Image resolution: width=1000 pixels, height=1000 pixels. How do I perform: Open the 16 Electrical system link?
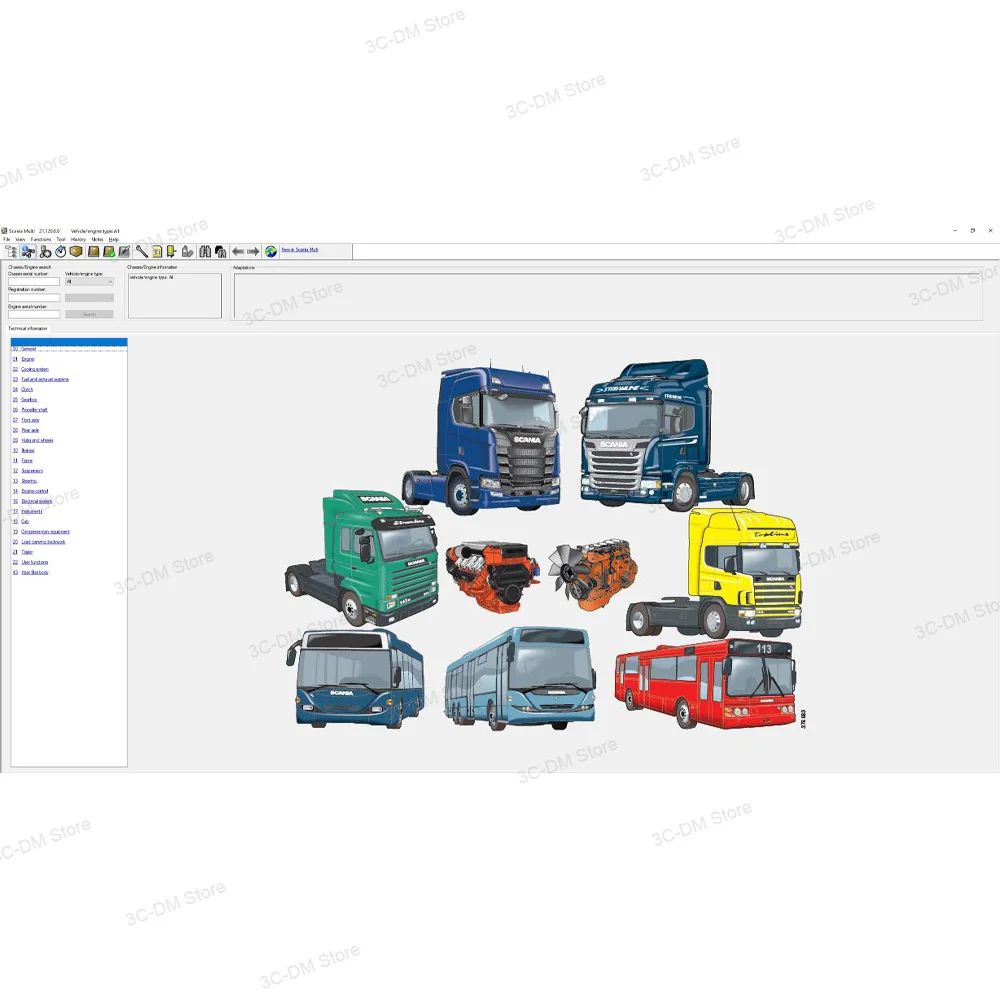point(33,501)
